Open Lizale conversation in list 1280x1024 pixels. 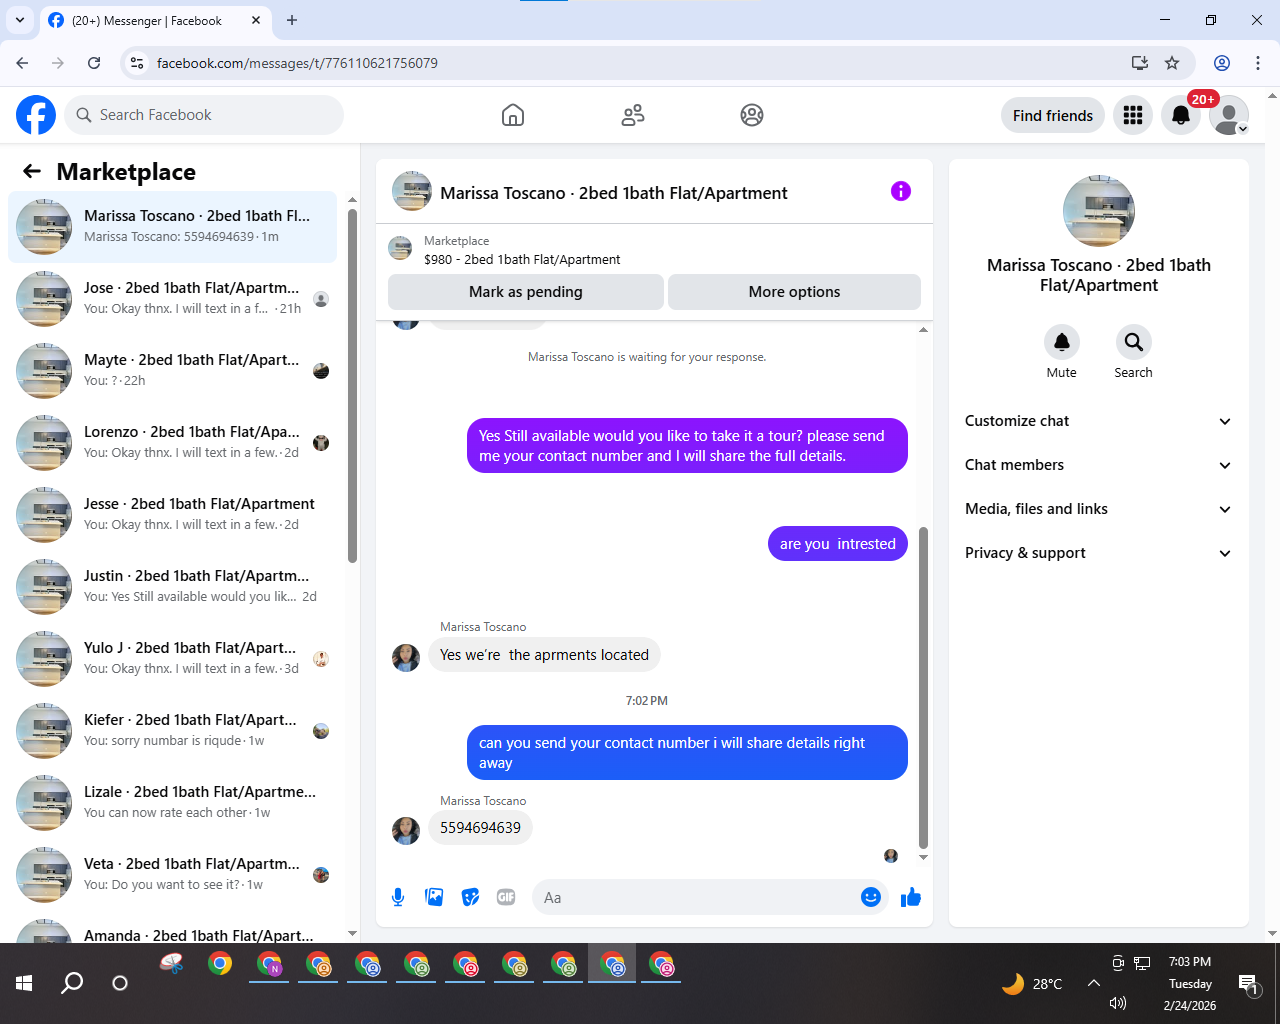click(x=172, y=803)
